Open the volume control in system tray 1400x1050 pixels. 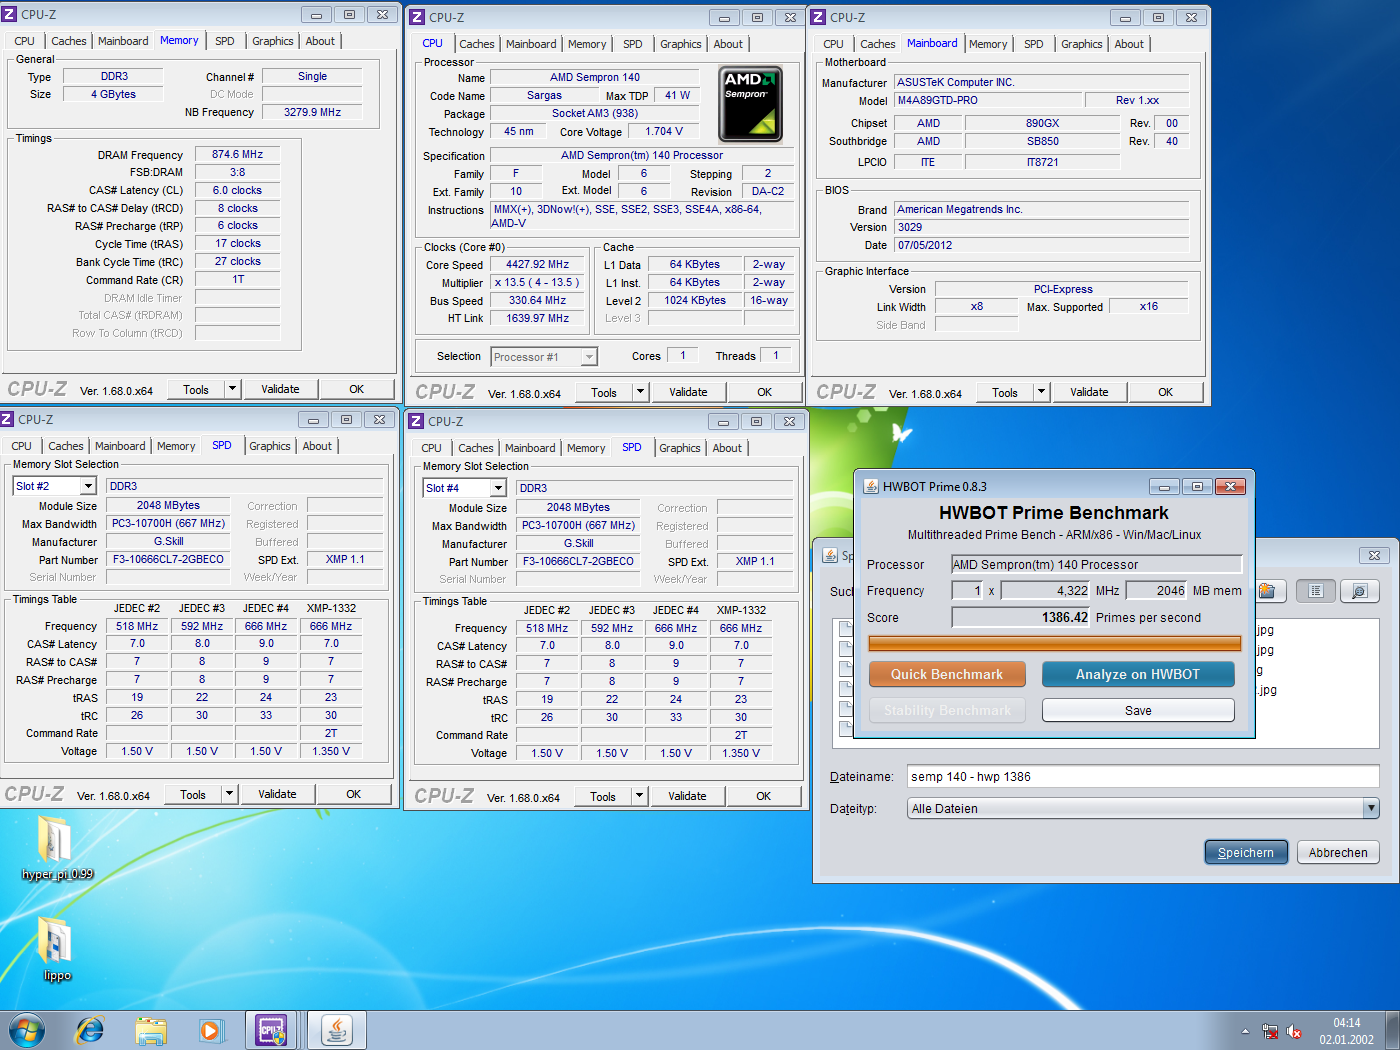click(x=1294, y=1031)
